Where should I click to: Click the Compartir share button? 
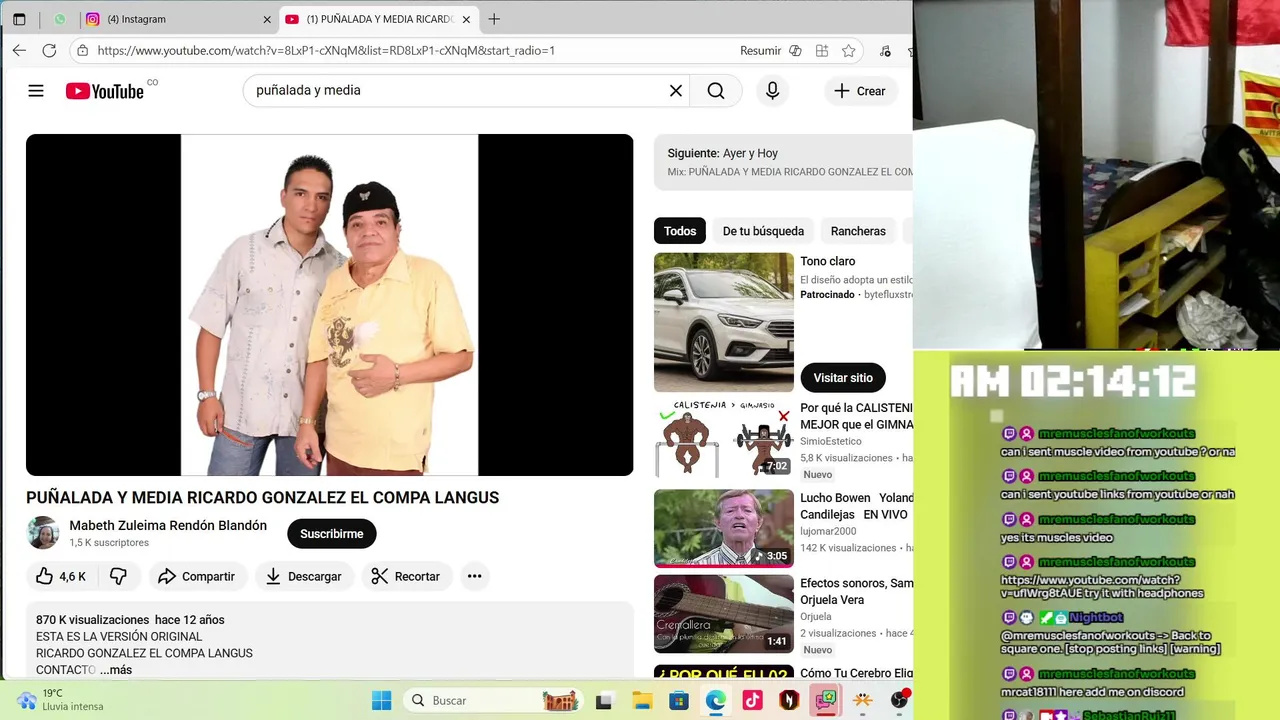pyautogui.click(x=198, y=576)
